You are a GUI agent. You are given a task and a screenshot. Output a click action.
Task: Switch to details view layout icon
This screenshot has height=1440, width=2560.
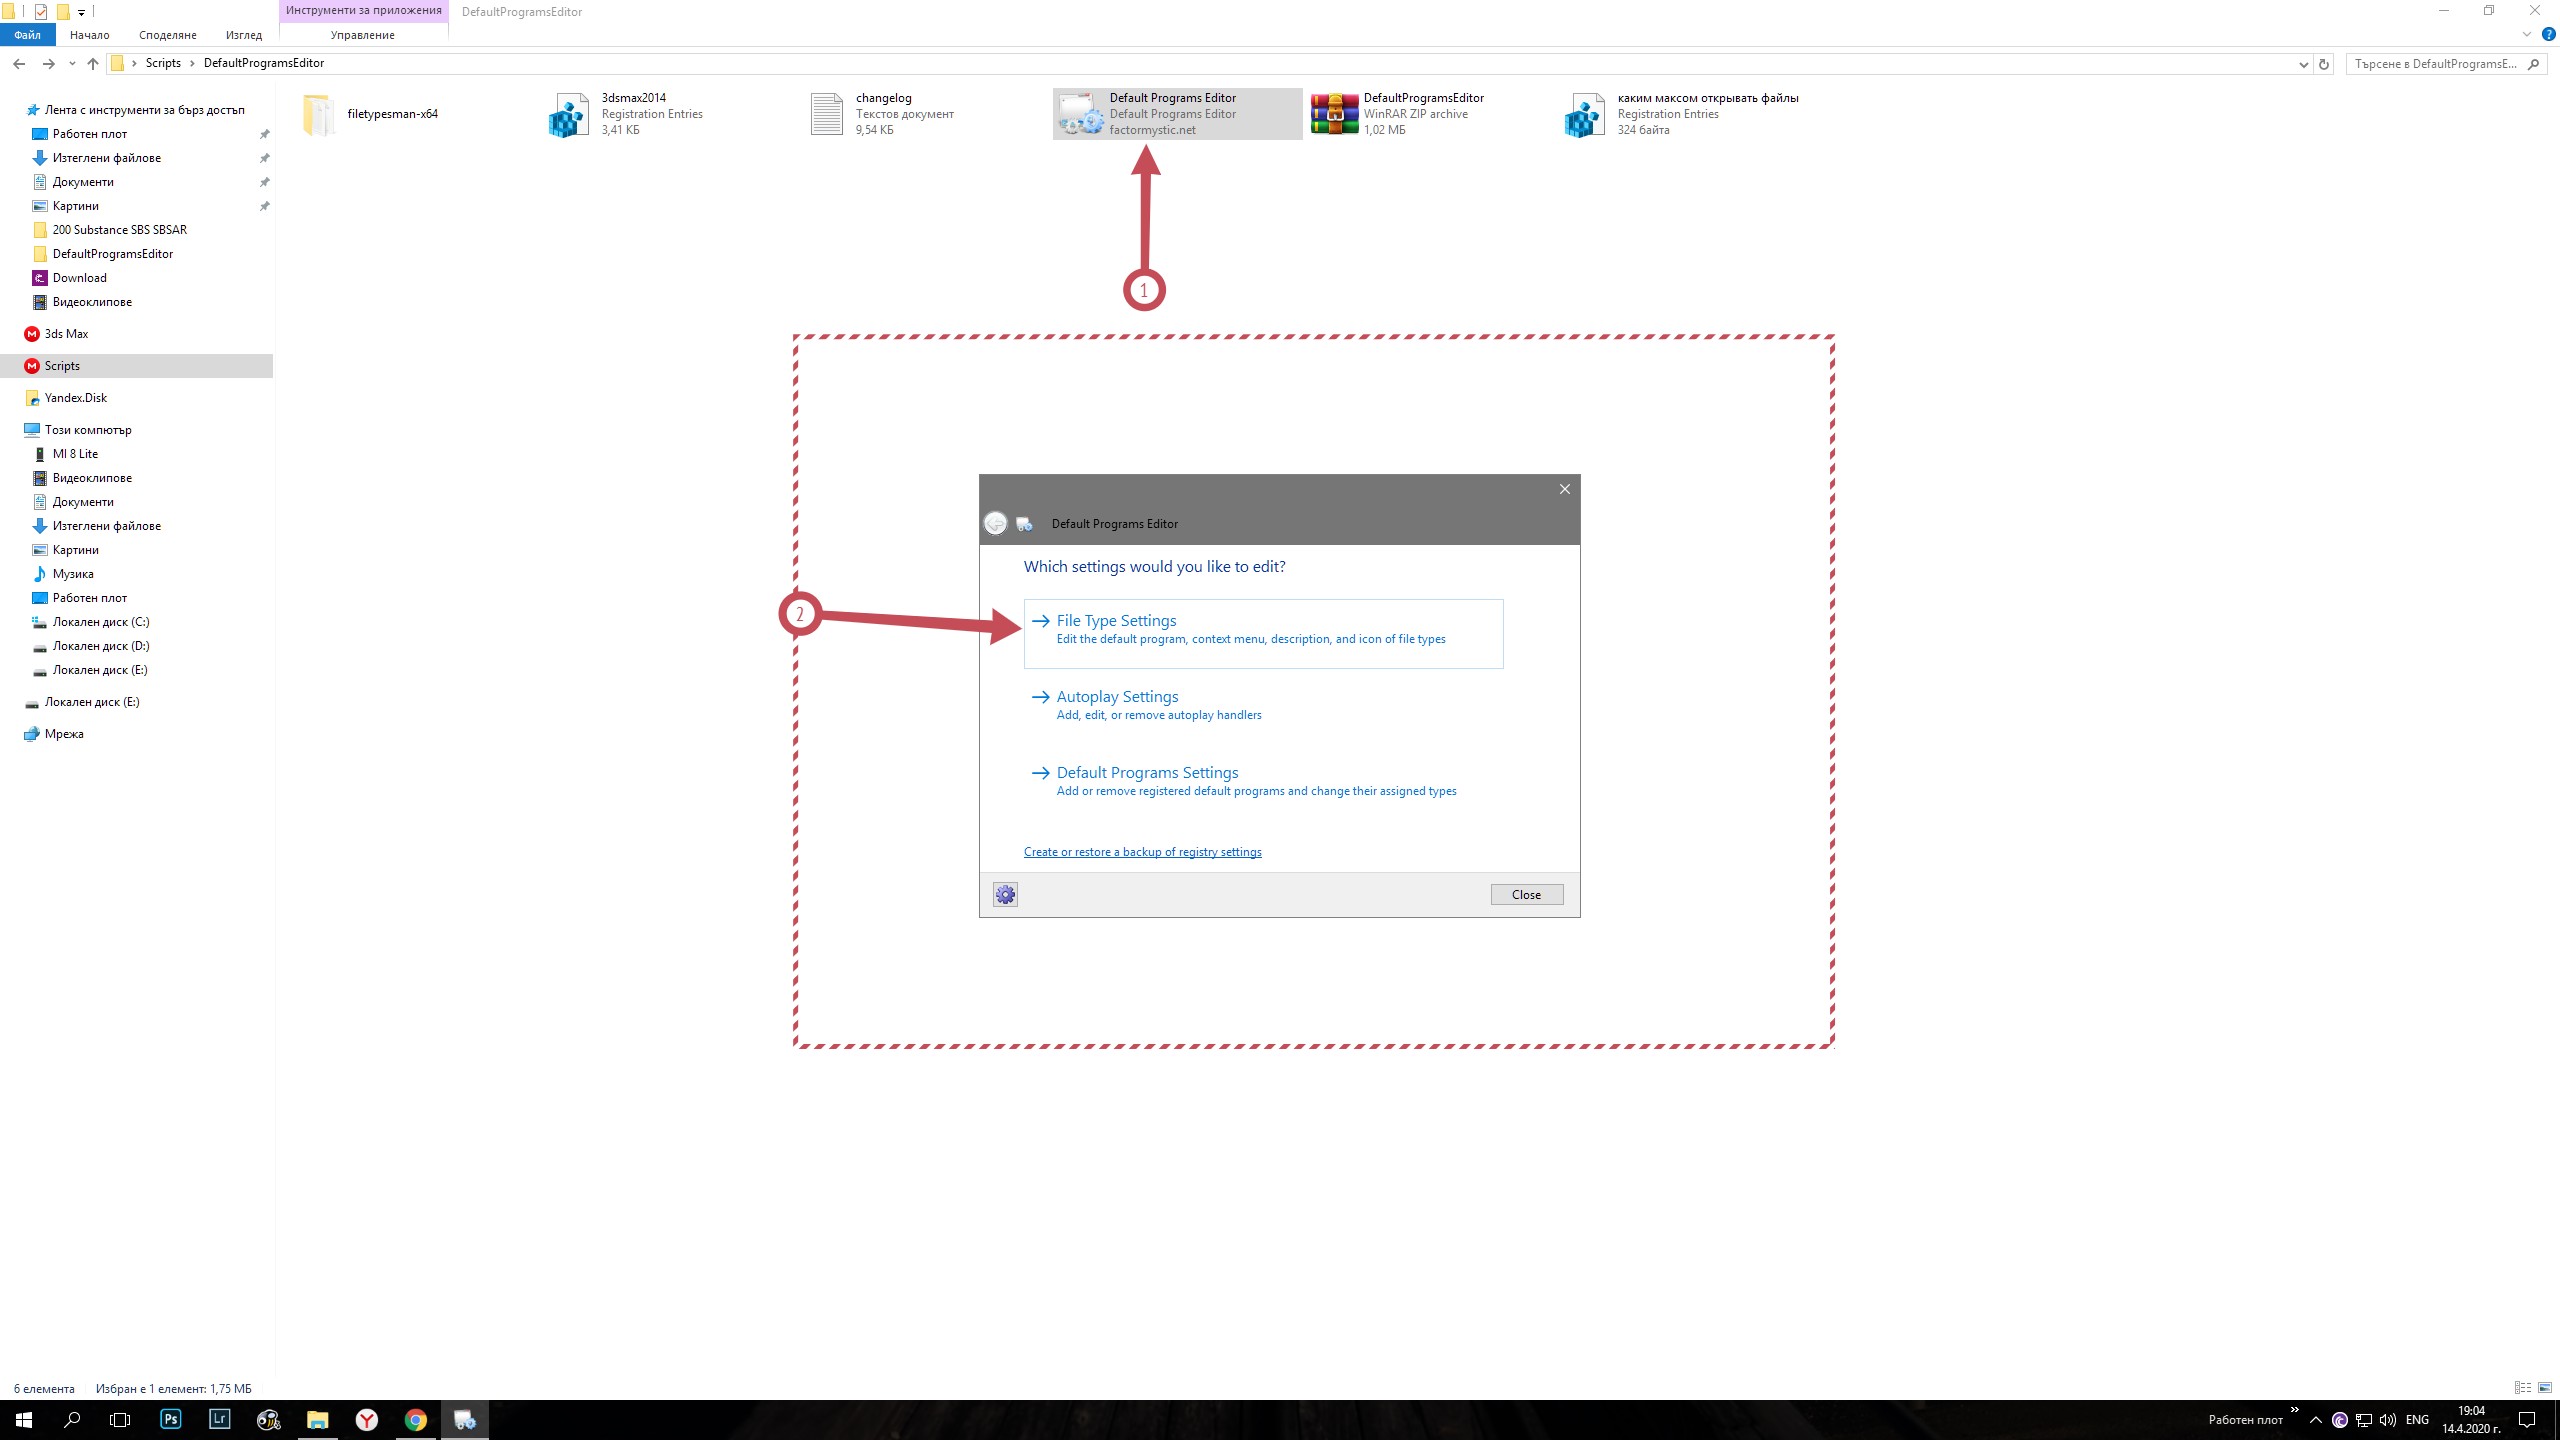click(2522, 1388)
